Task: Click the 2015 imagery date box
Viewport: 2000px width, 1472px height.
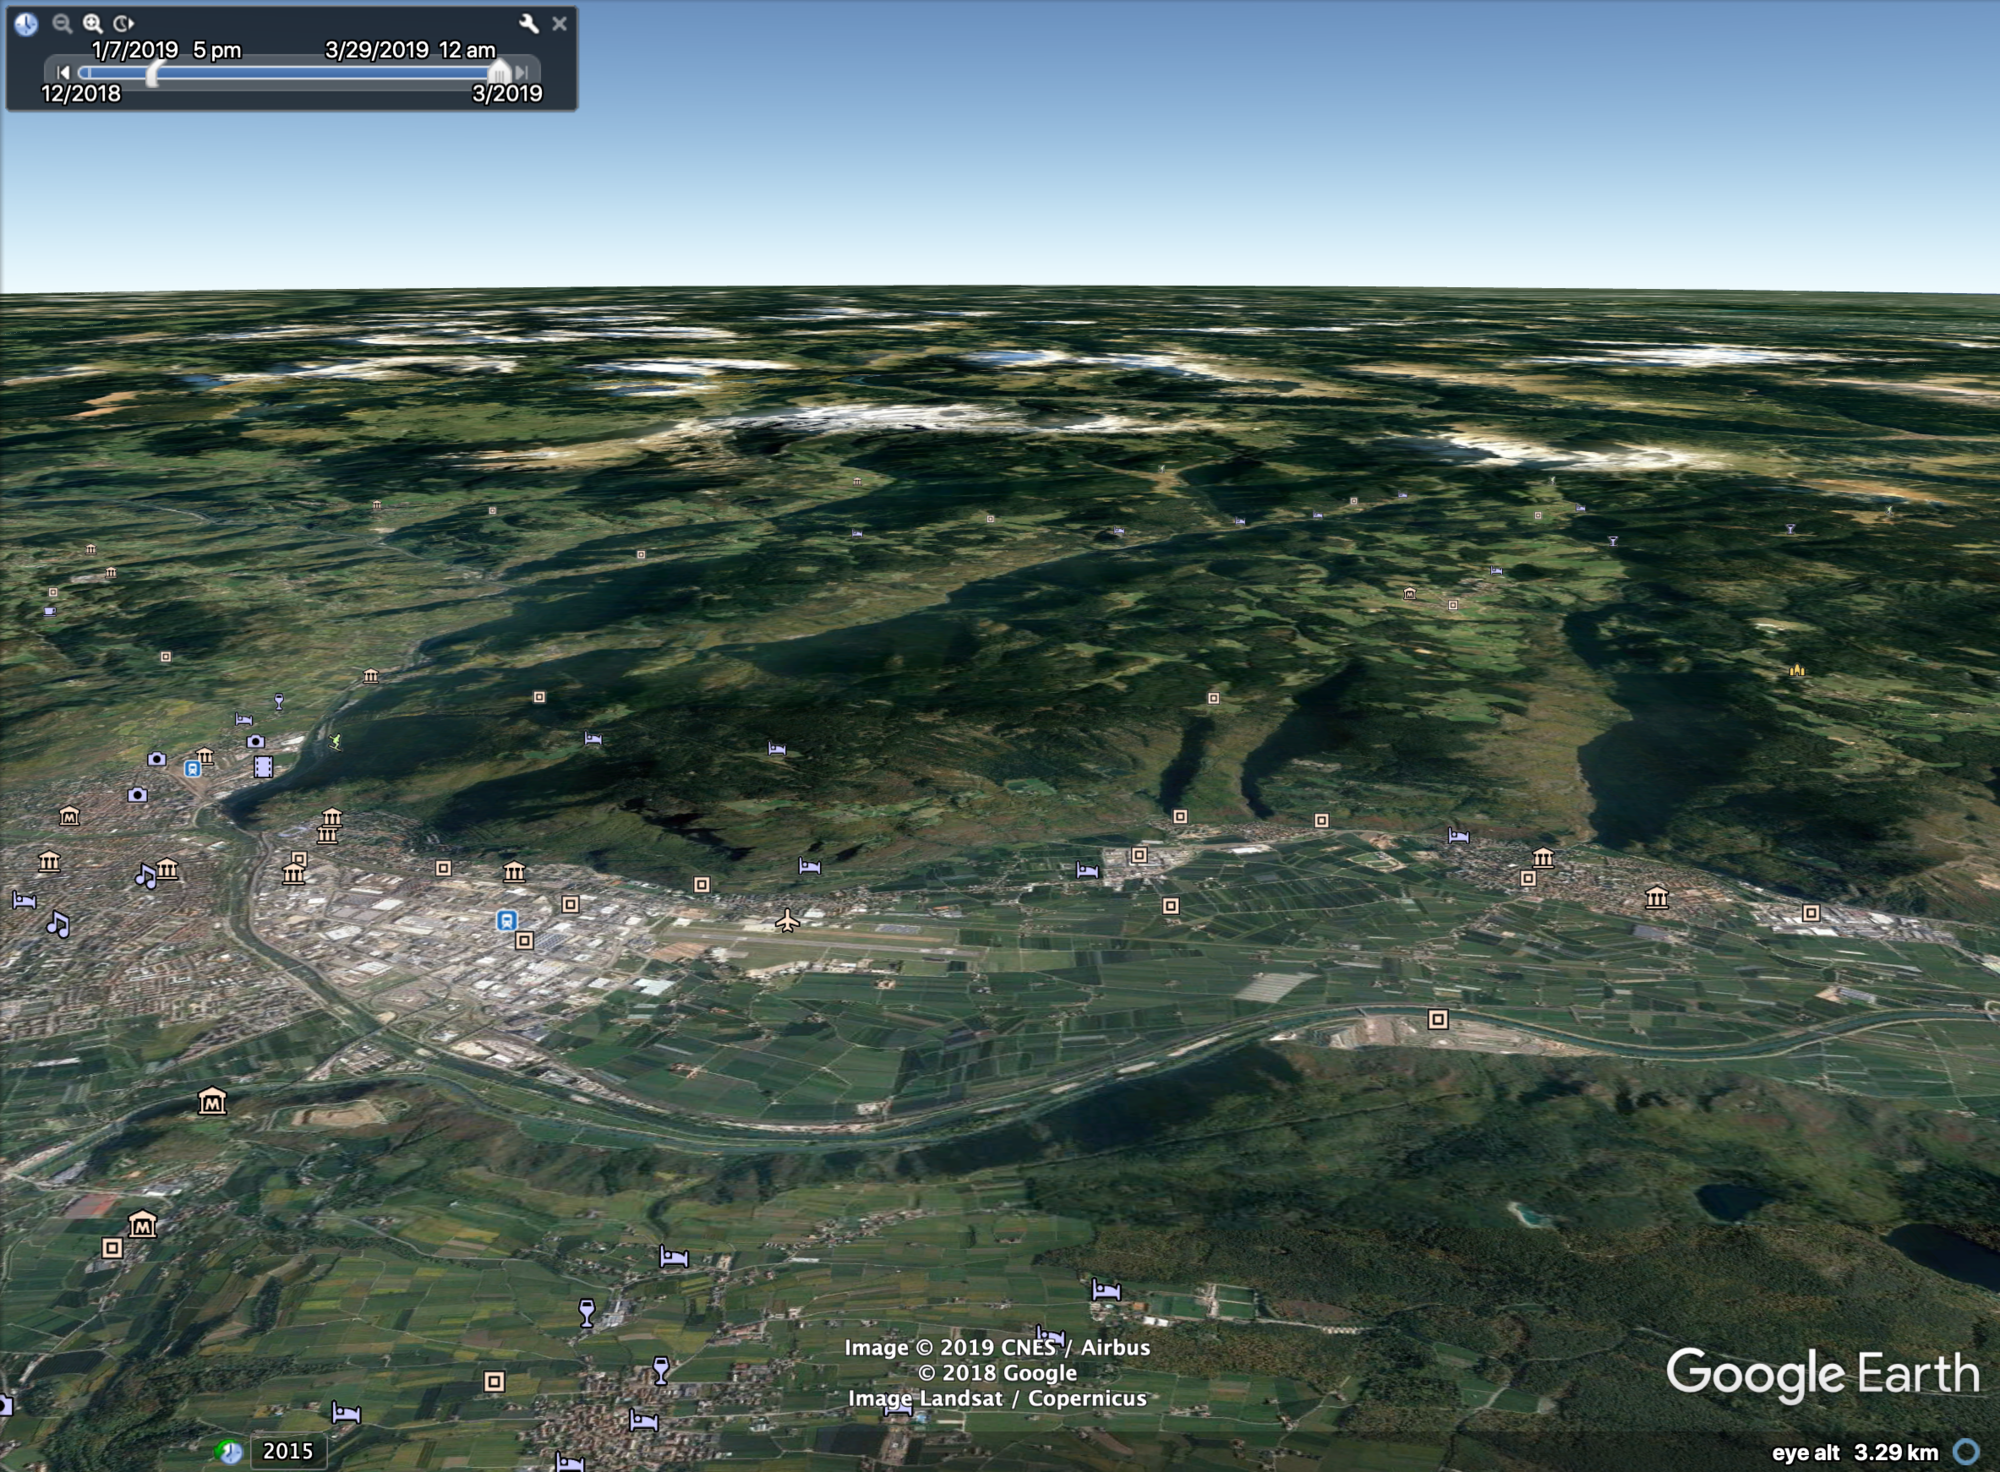Action: click(x=287, y=1448)
